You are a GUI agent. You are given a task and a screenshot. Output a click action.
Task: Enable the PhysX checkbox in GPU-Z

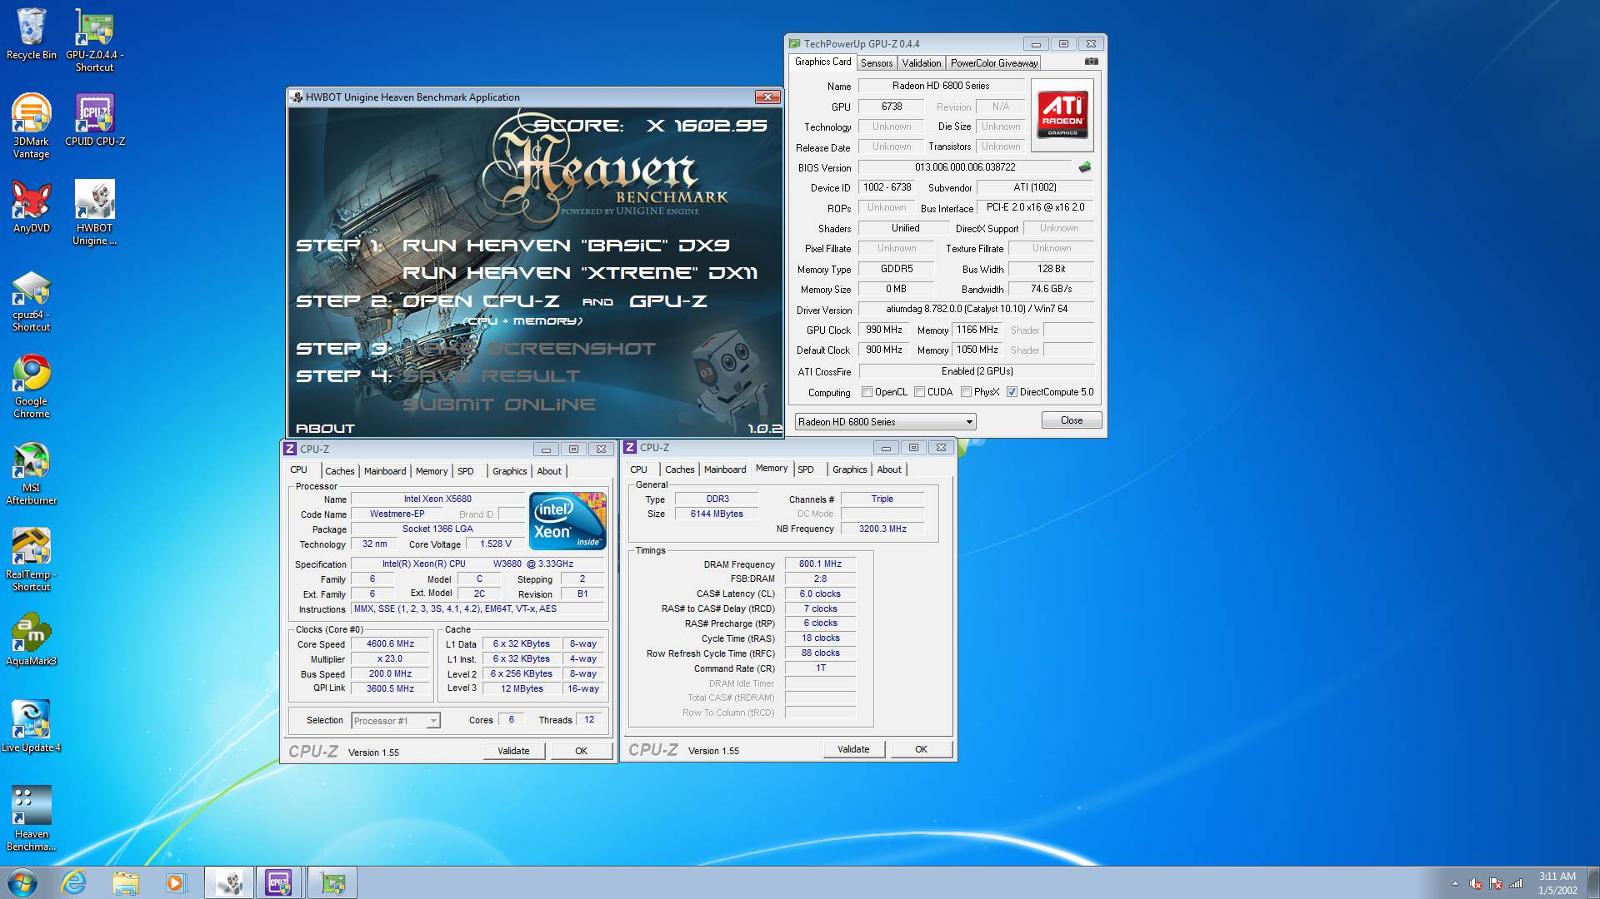click(966, 392)
